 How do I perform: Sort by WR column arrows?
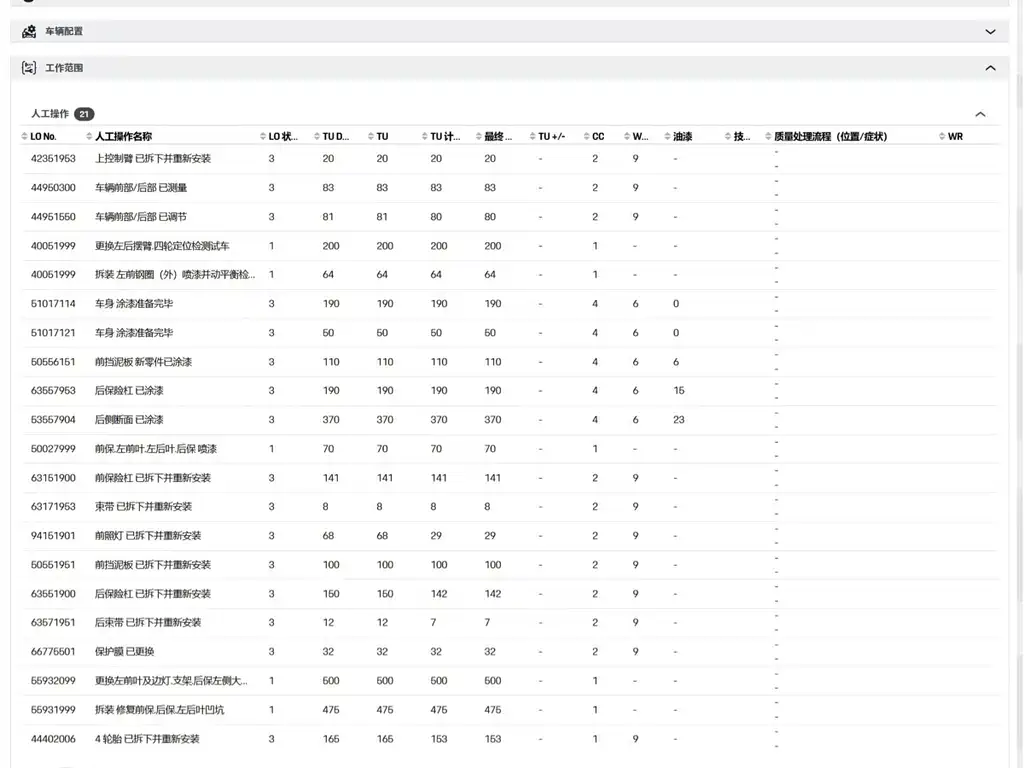pos(942,136)
